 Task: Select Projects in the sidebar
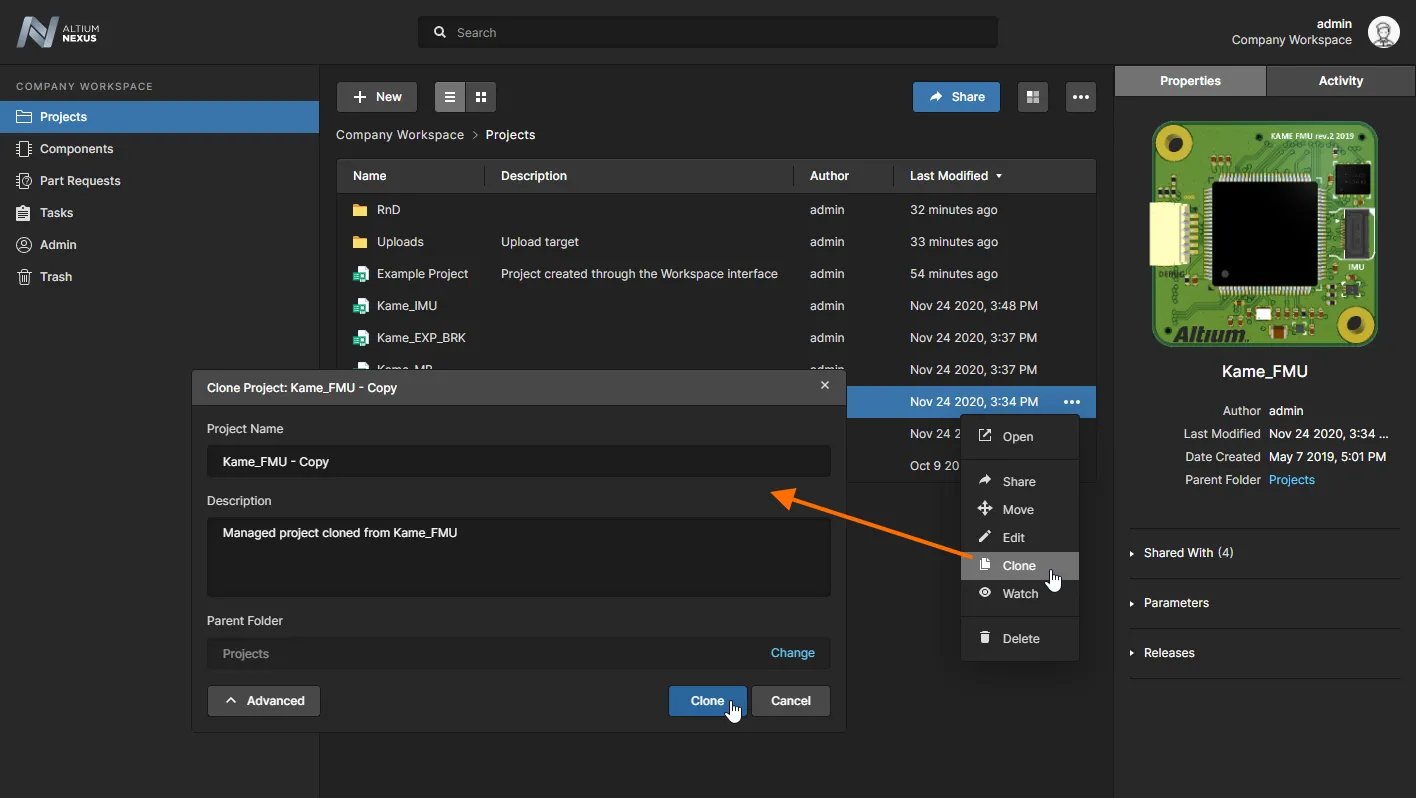[159, 117]
